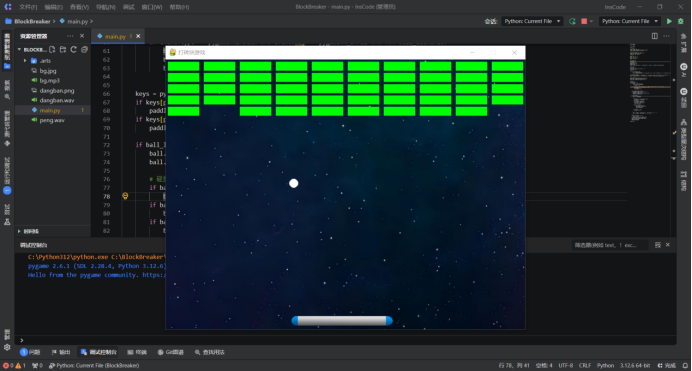Click the new file icon in explorer
Viewport: 692px width, 371px height.
tap(52, 49)
